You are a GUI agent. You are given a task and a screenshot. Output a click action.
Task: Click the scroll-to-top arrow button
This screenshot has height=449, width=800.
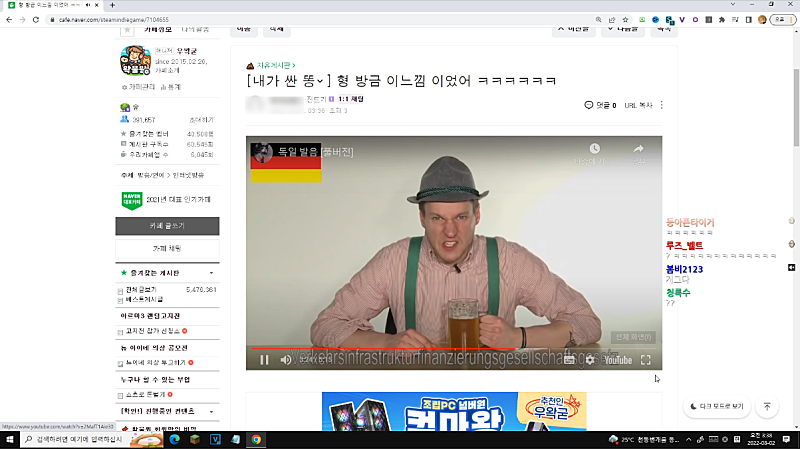point(766,407)
